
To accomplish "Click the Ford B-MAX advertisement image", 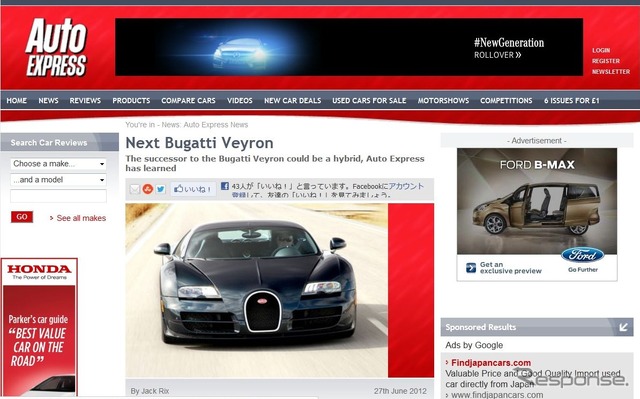I will pyautogui.click(x=537, y=202).
